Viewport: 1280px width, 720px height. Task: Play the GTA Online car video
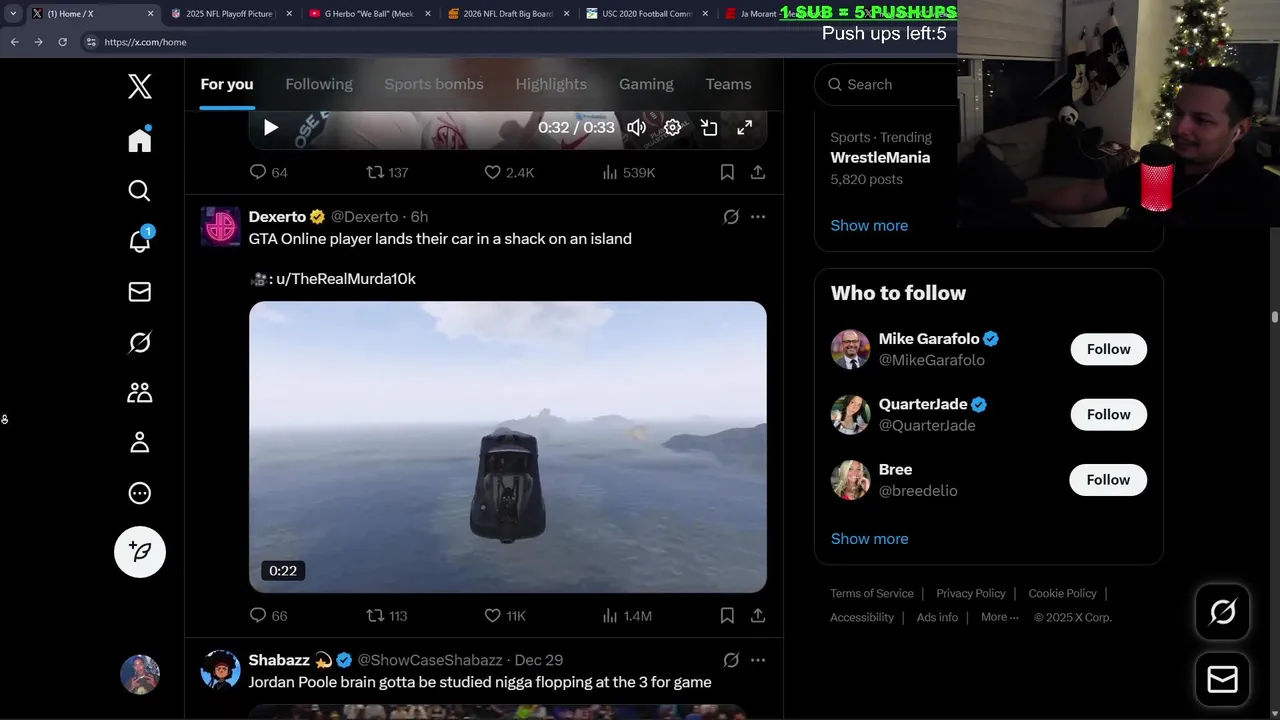[x=508, y=447]
